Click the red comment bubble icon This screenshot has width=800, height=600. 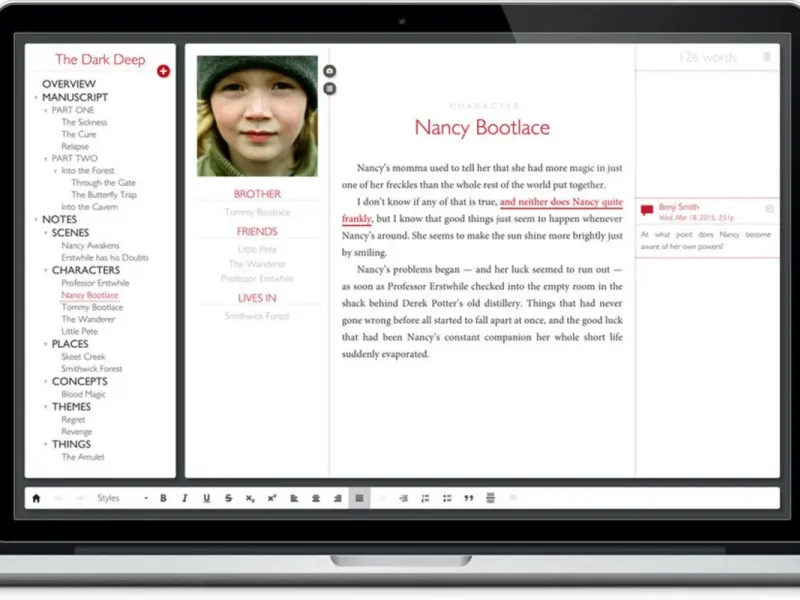(646, 210)
